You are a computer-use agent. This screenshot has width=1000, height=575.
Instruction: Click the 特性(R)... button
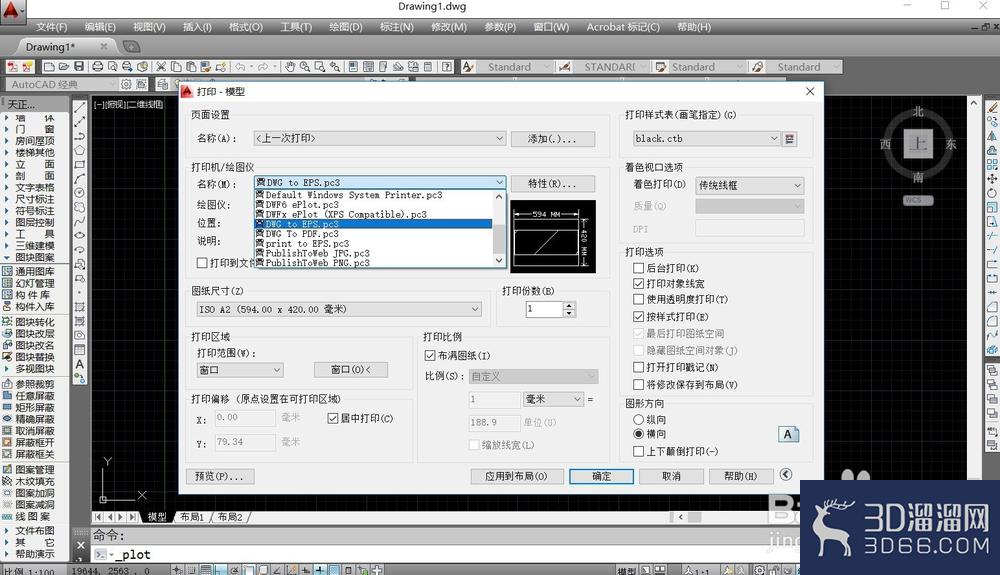click(552, 184)
